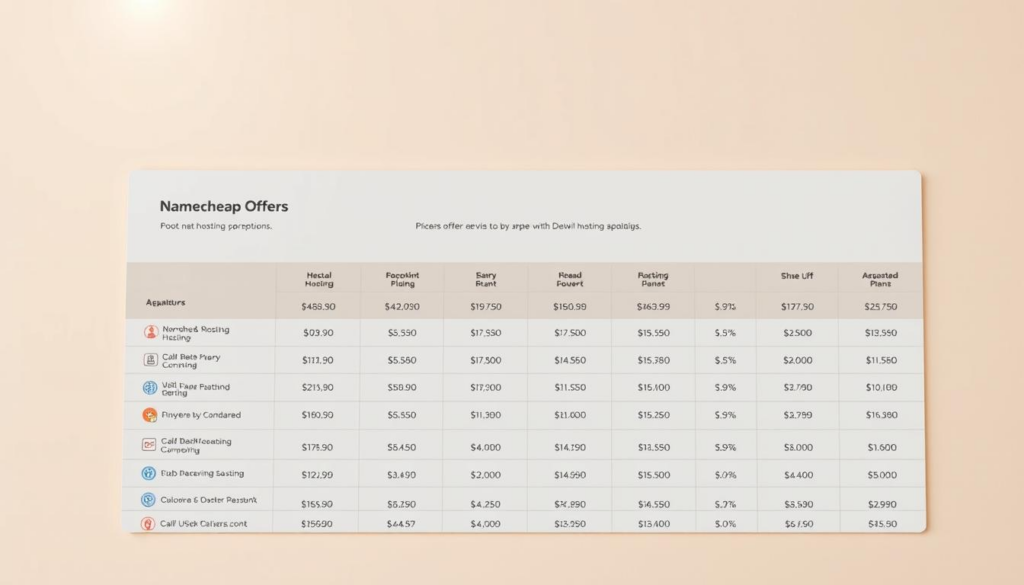Select the 'Sarry Ftant' column header
Viewport: 1024px width, 585px height.
pyautogui.click(x=486, y=279)
